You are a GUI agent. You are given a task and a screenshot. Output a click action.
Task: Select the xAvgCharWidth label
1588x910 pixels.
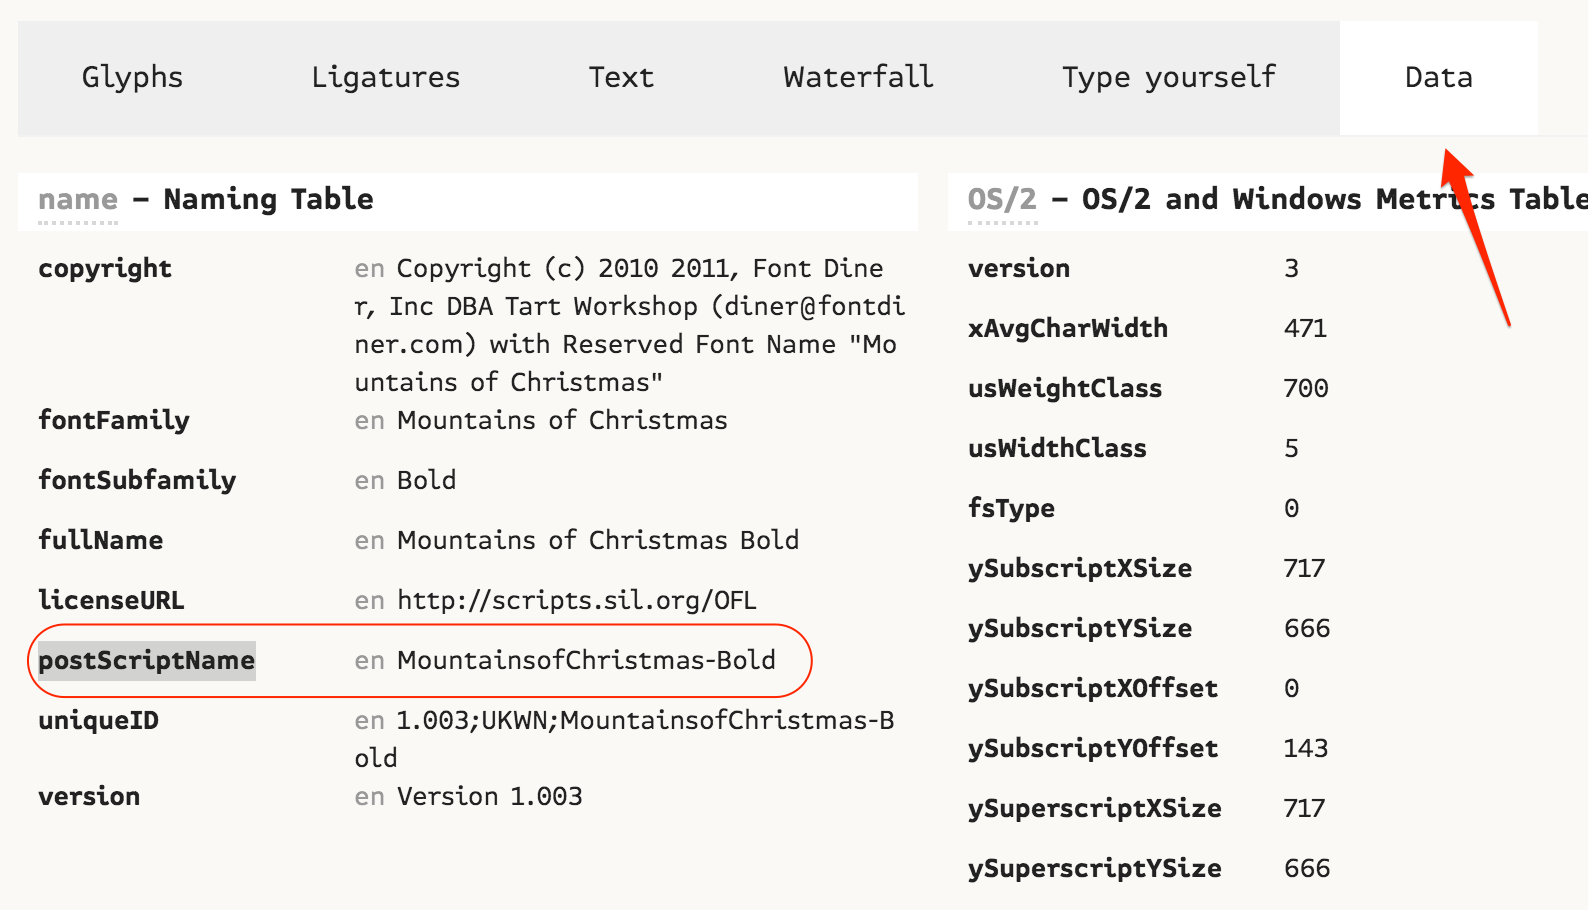point(1068,329)
